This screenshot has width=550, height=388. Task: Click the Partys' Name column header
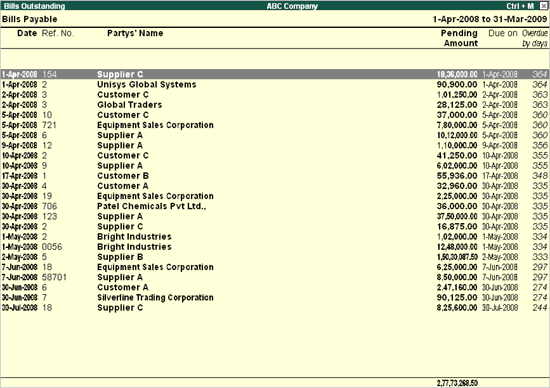coord(135,33)
